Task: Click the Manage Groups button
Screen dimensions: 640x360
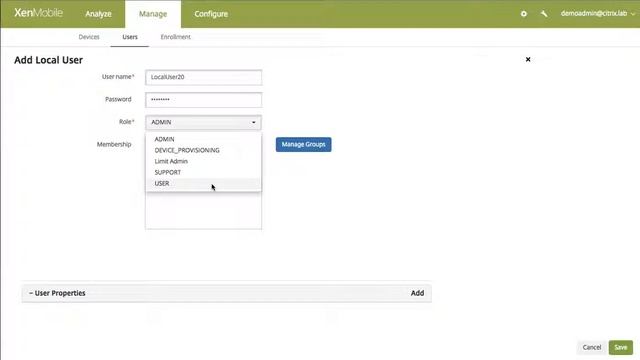Action: coord(304,144)
